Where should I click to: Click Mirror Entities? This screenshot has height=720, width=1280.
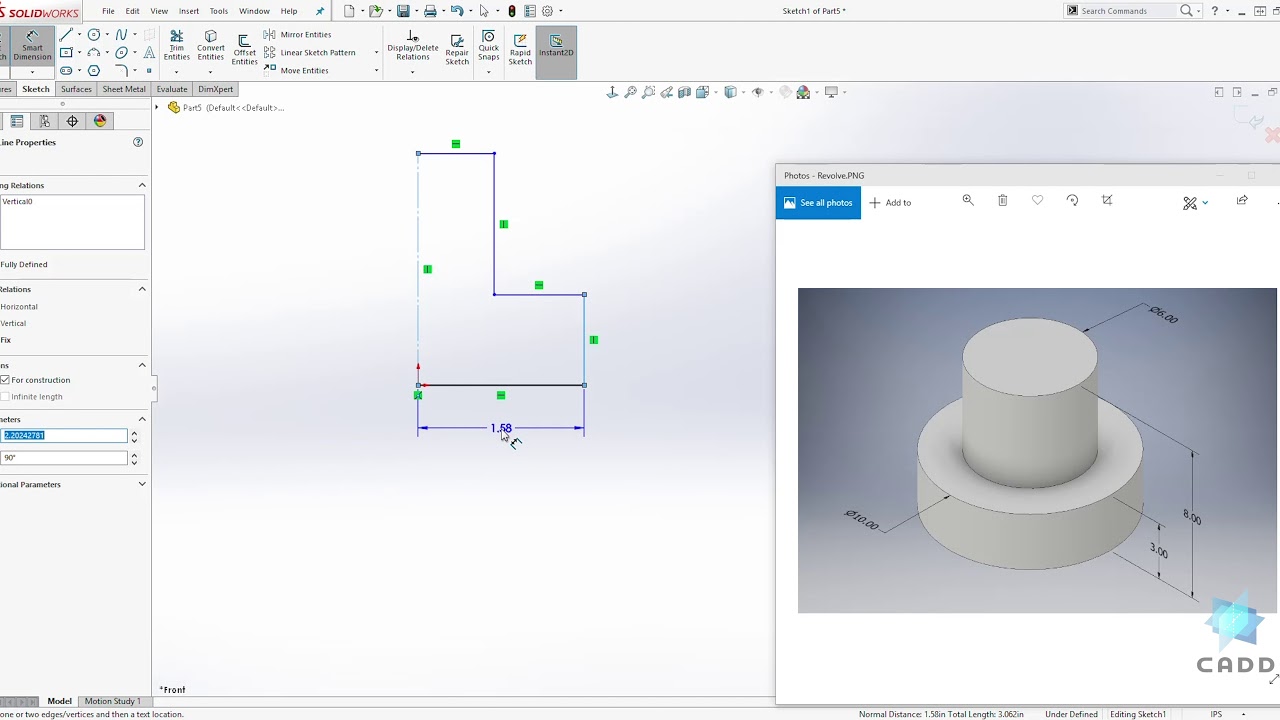click(x=298, y=35)
